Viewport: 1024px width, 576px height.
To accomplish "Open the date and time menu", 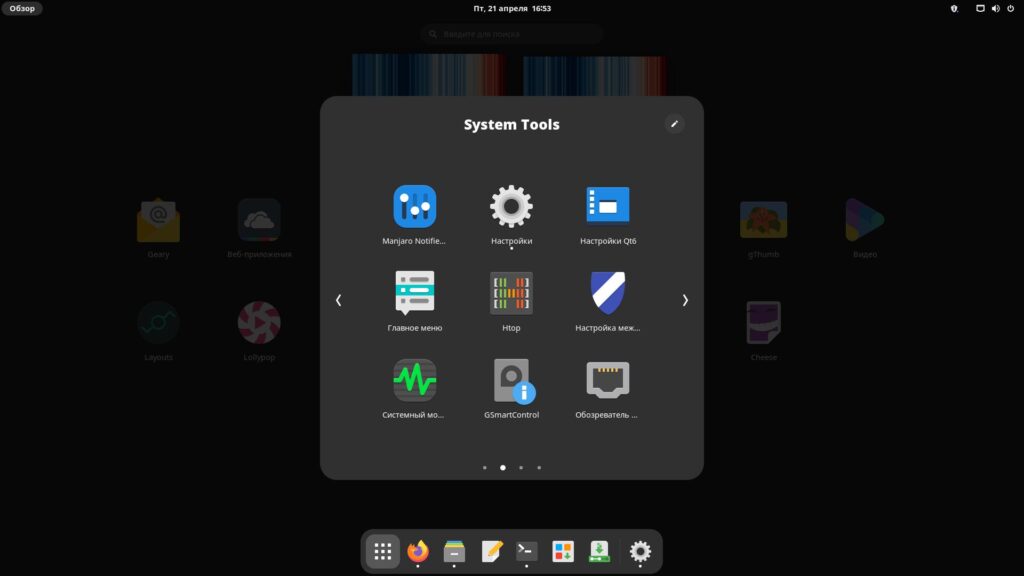I will (512, 8).
